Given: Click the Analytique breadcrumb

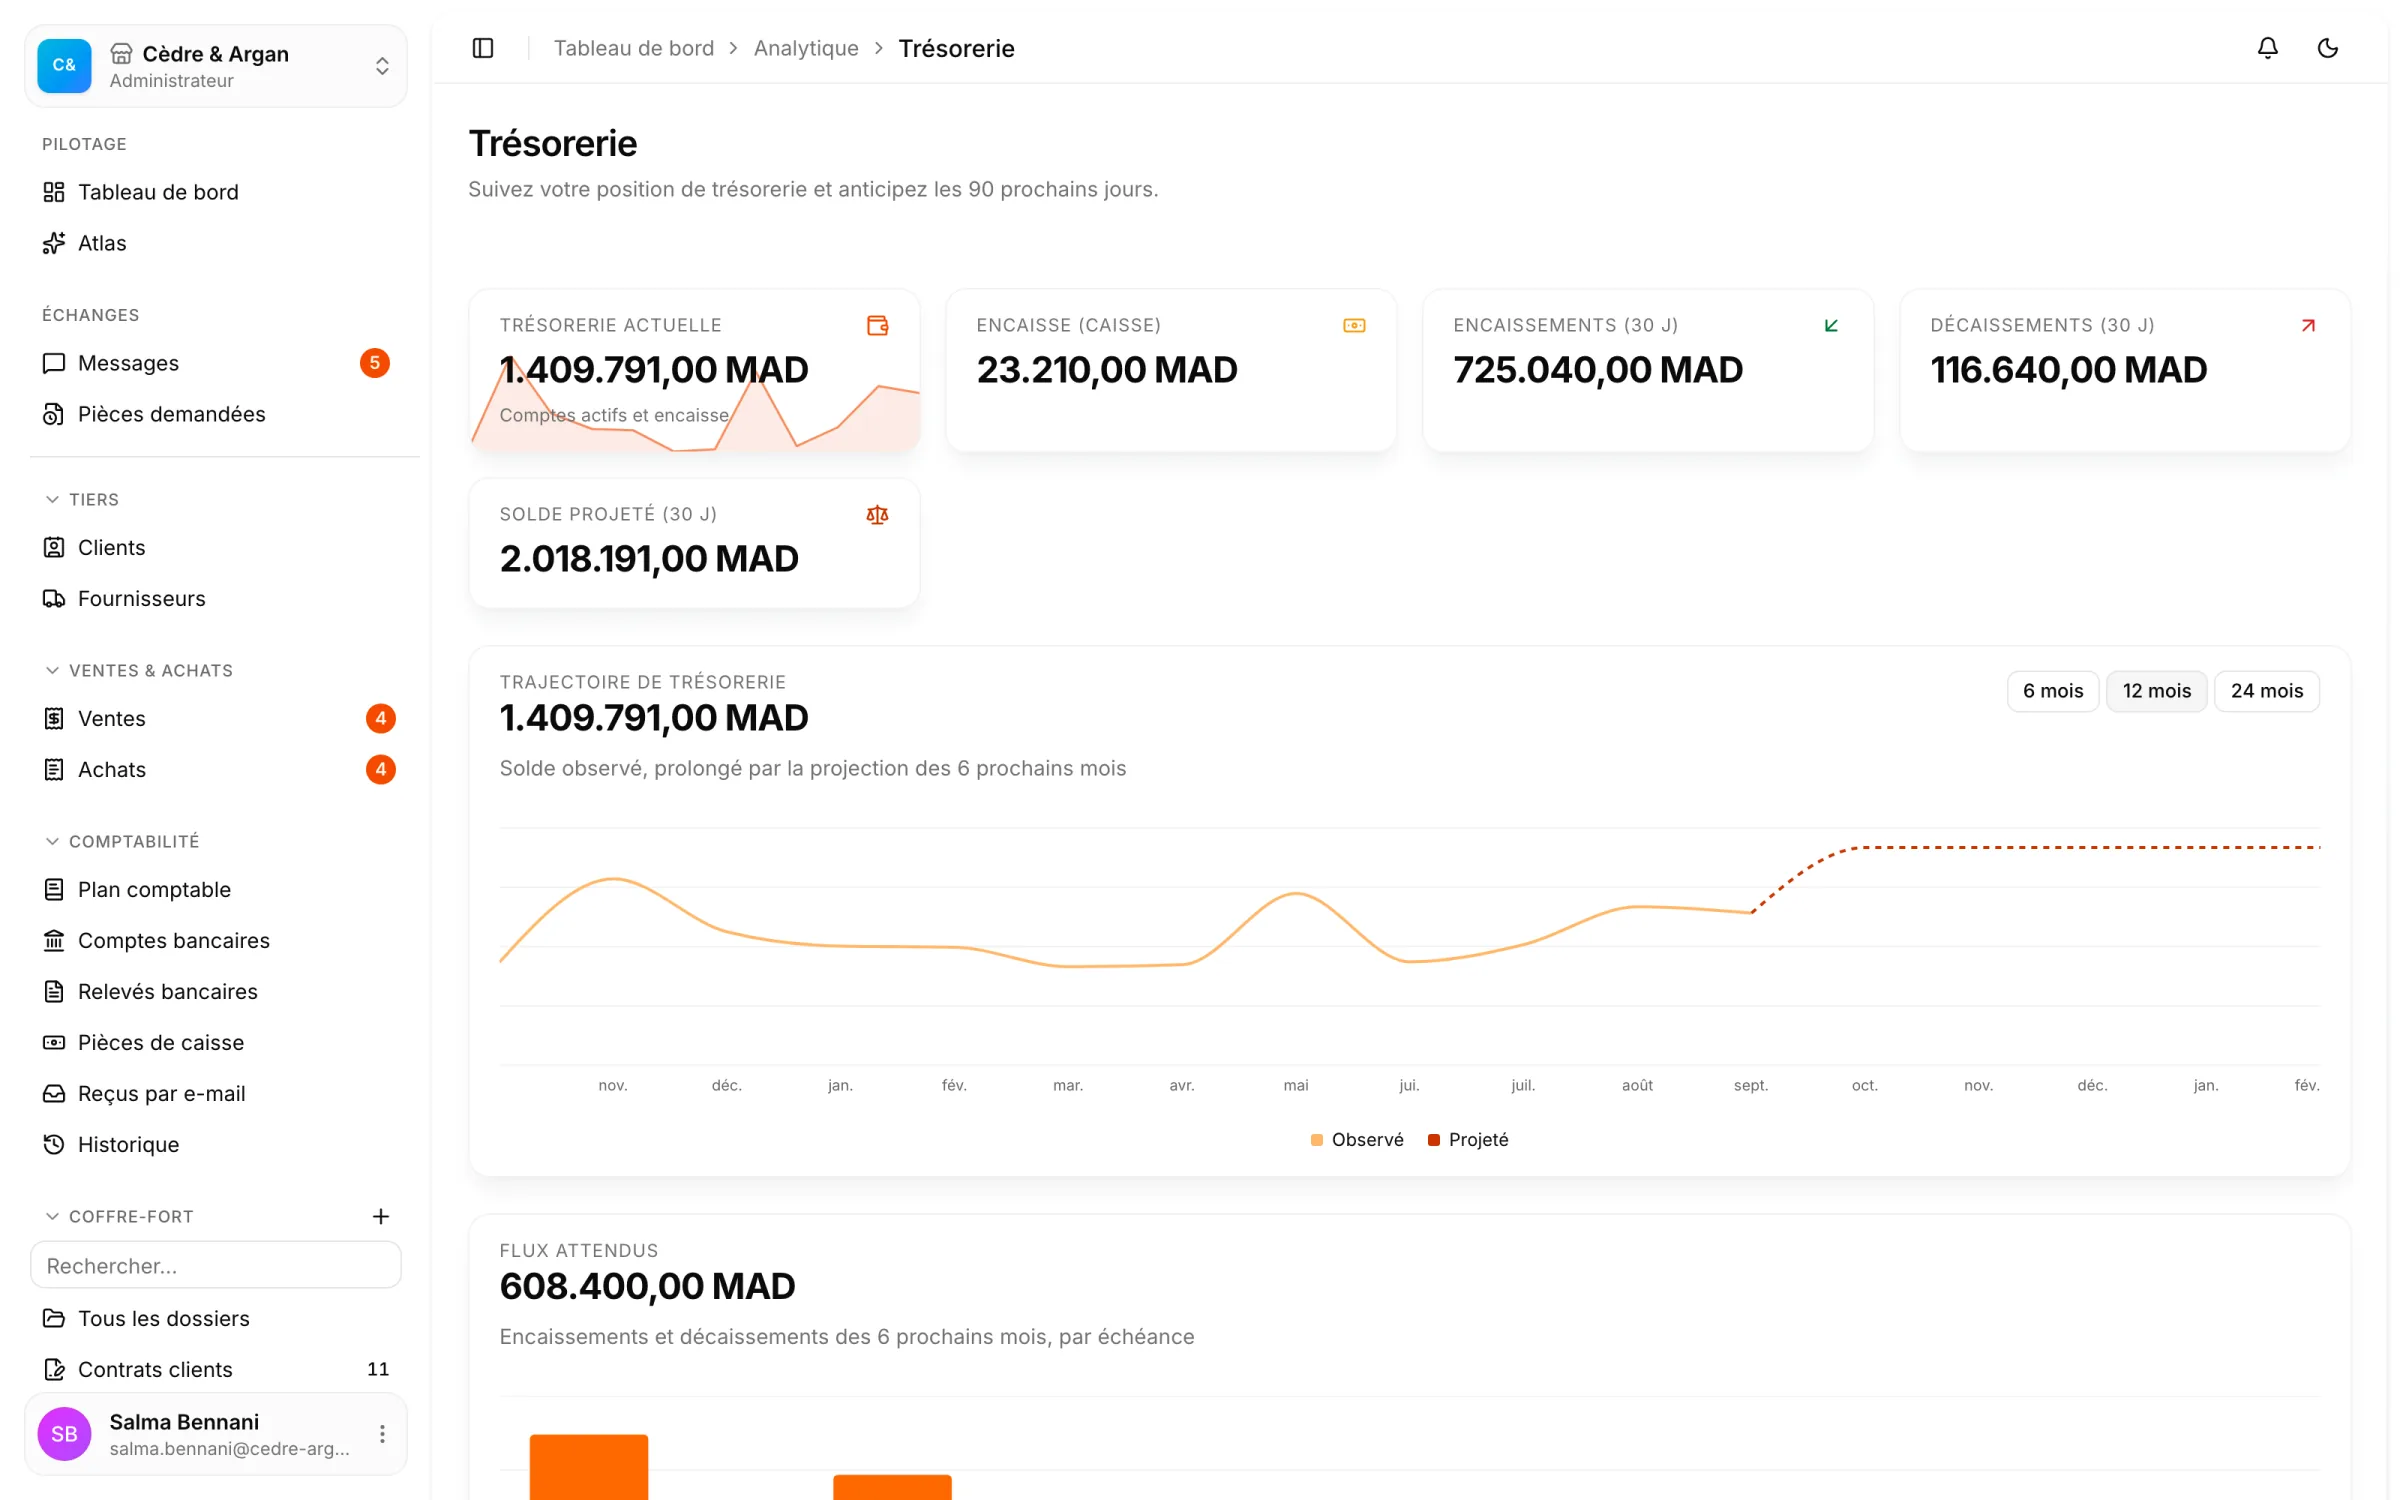Looking at the screenshot, I should (x=806, y=48).
